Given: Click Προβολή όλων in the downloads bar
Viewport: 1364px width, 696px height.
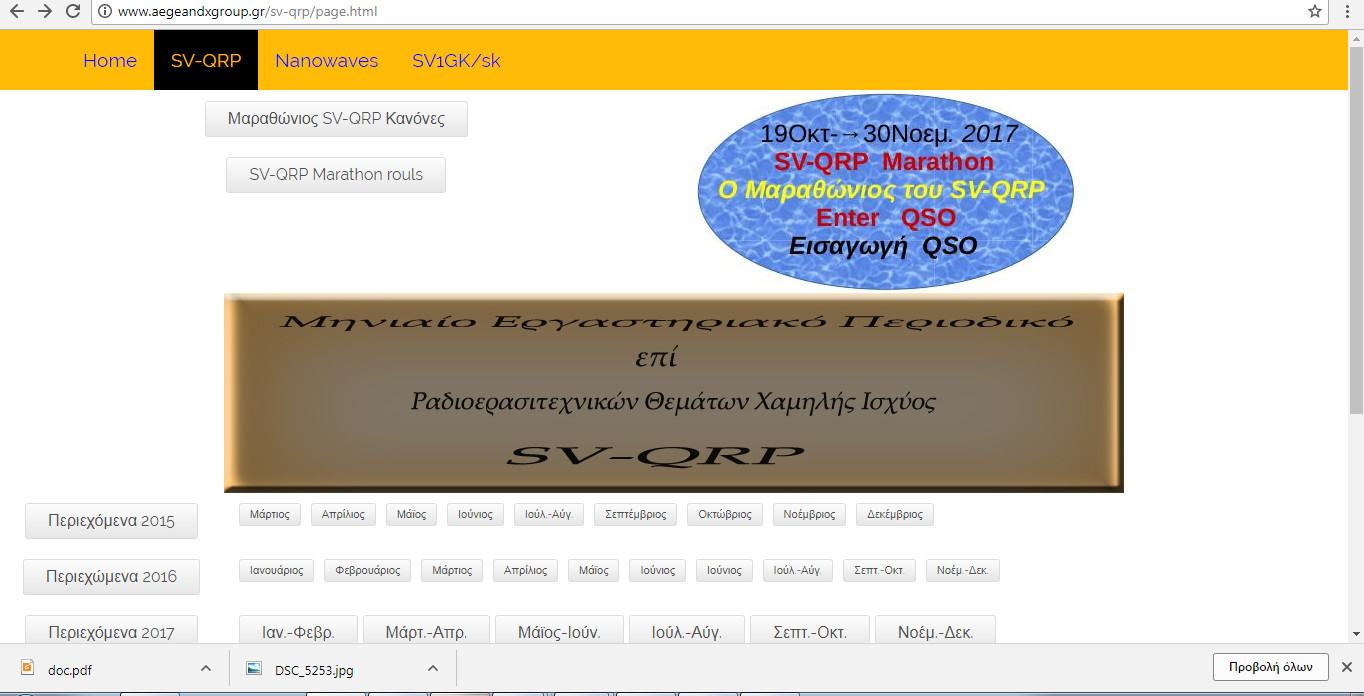Looking at the screenshot, I should click(1270, 667).
